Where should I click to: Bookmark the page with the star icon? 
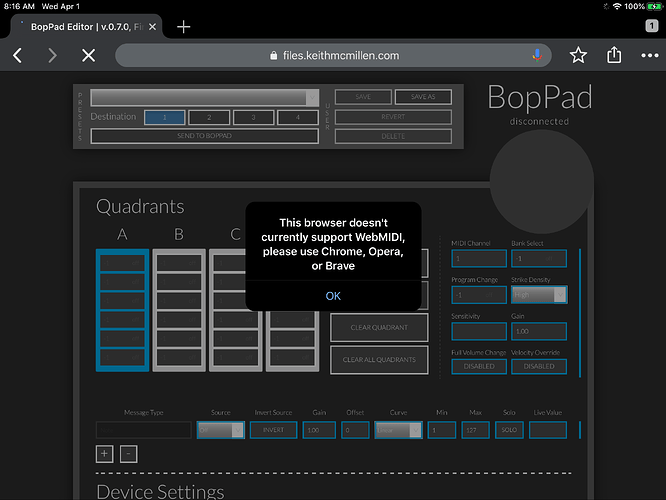[578, 55]
